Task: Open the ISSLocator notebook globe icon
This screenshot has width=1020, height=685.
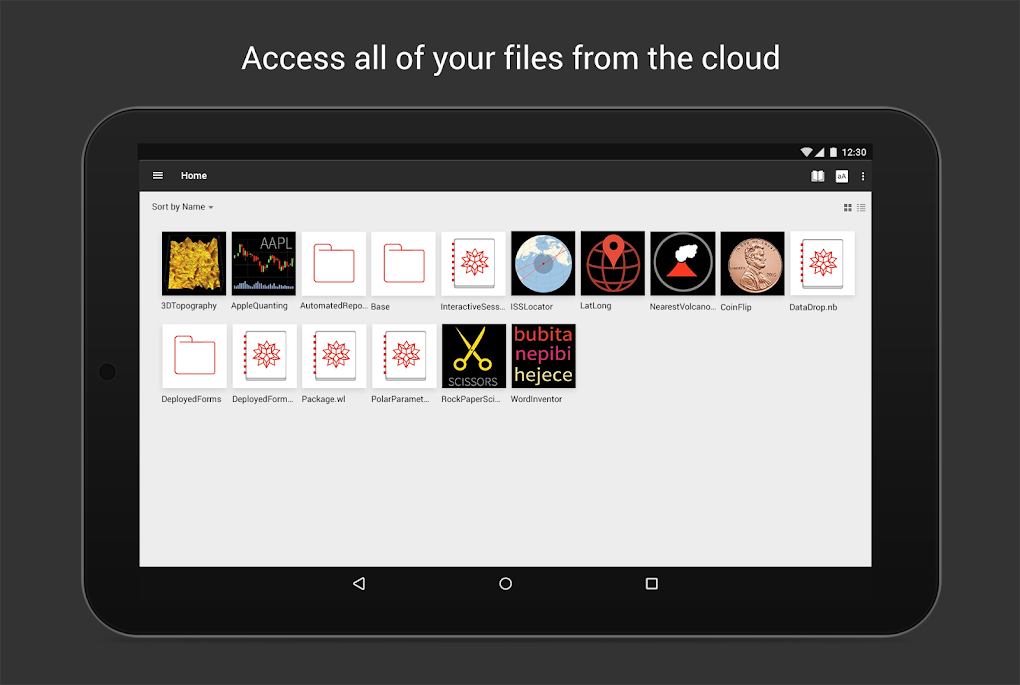Action: point(542,263)
